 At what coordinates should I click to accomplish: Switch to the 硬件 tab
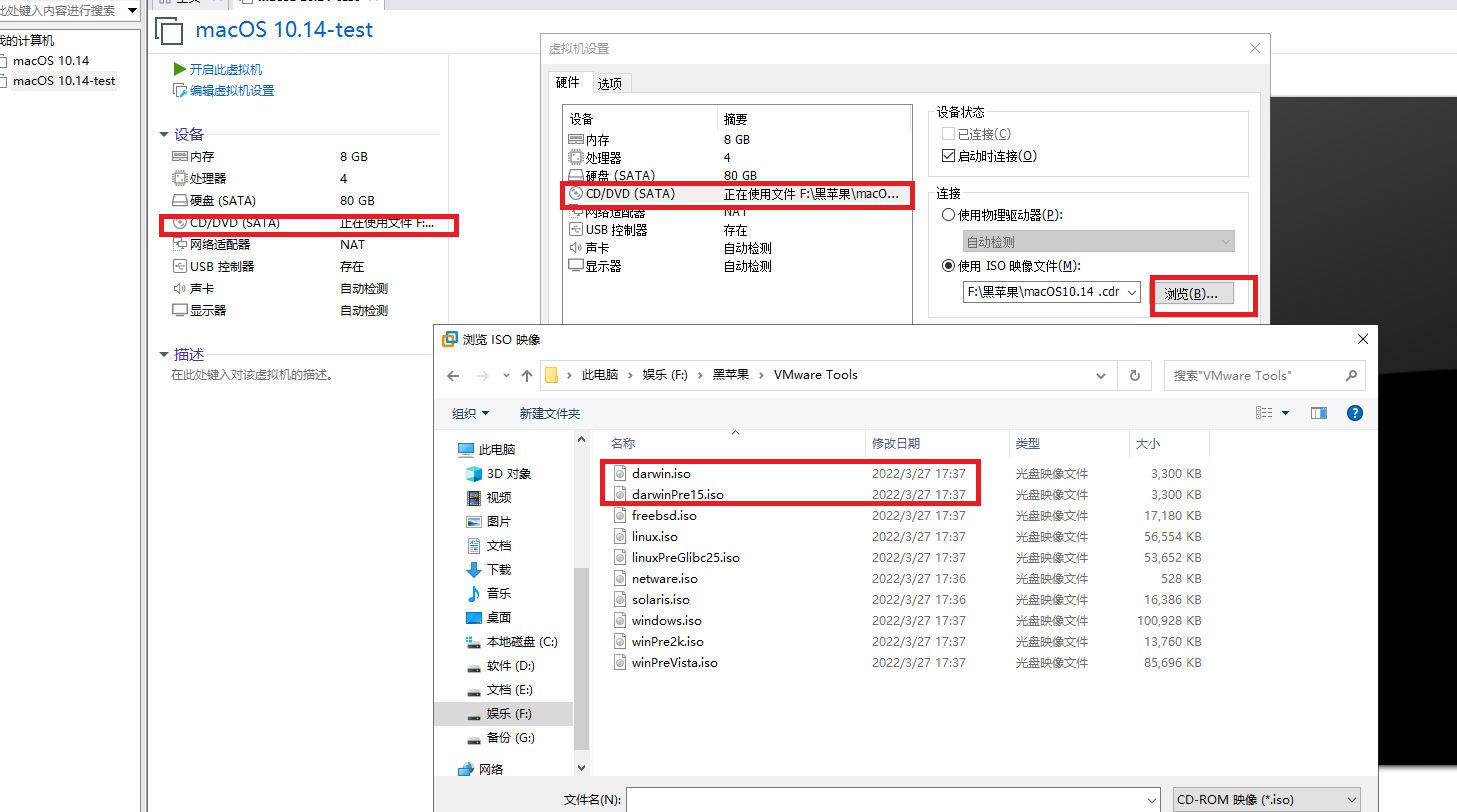click(567, 83)
